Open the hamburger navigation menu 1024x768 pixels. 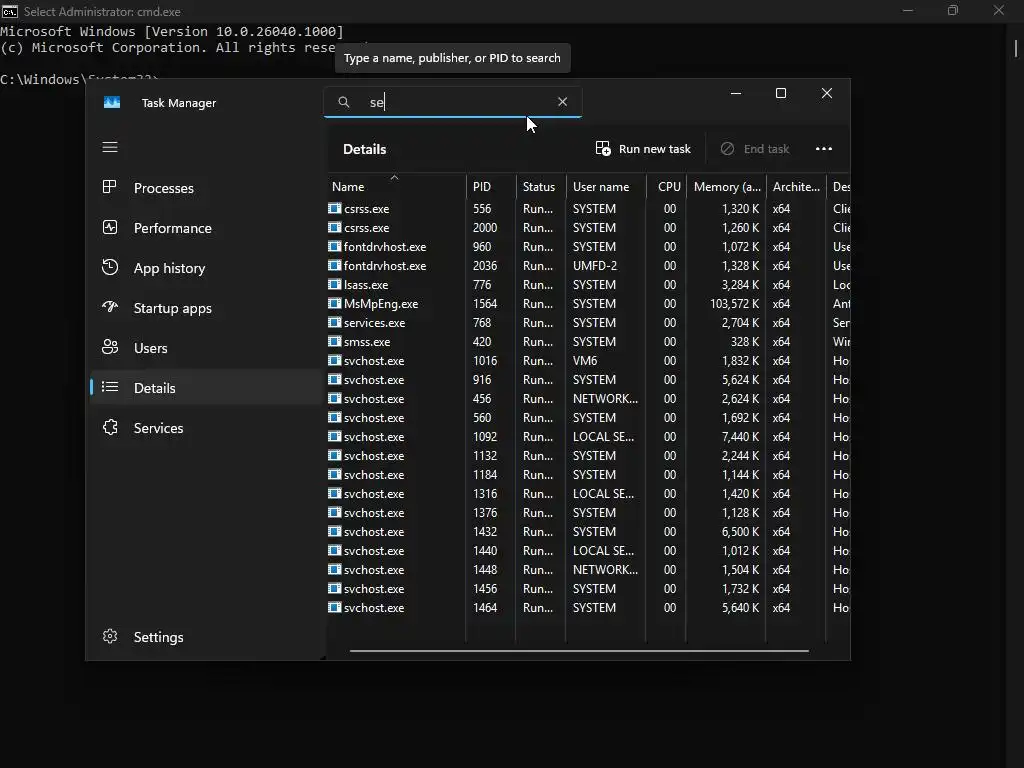click(x=110, y=147)
